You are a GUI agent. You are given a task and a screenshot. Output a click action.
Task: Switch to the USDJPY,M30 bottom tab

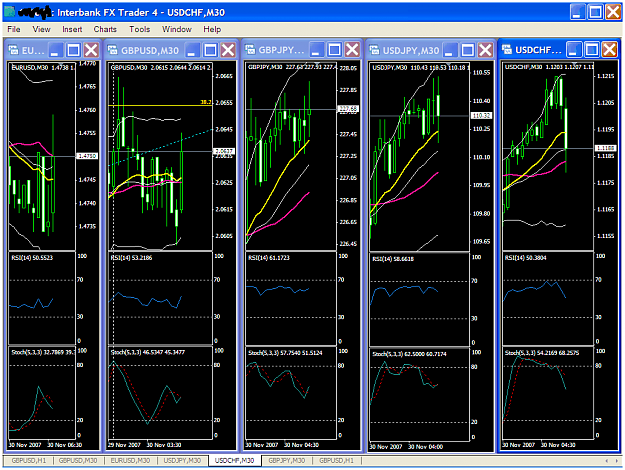point(182,460)
